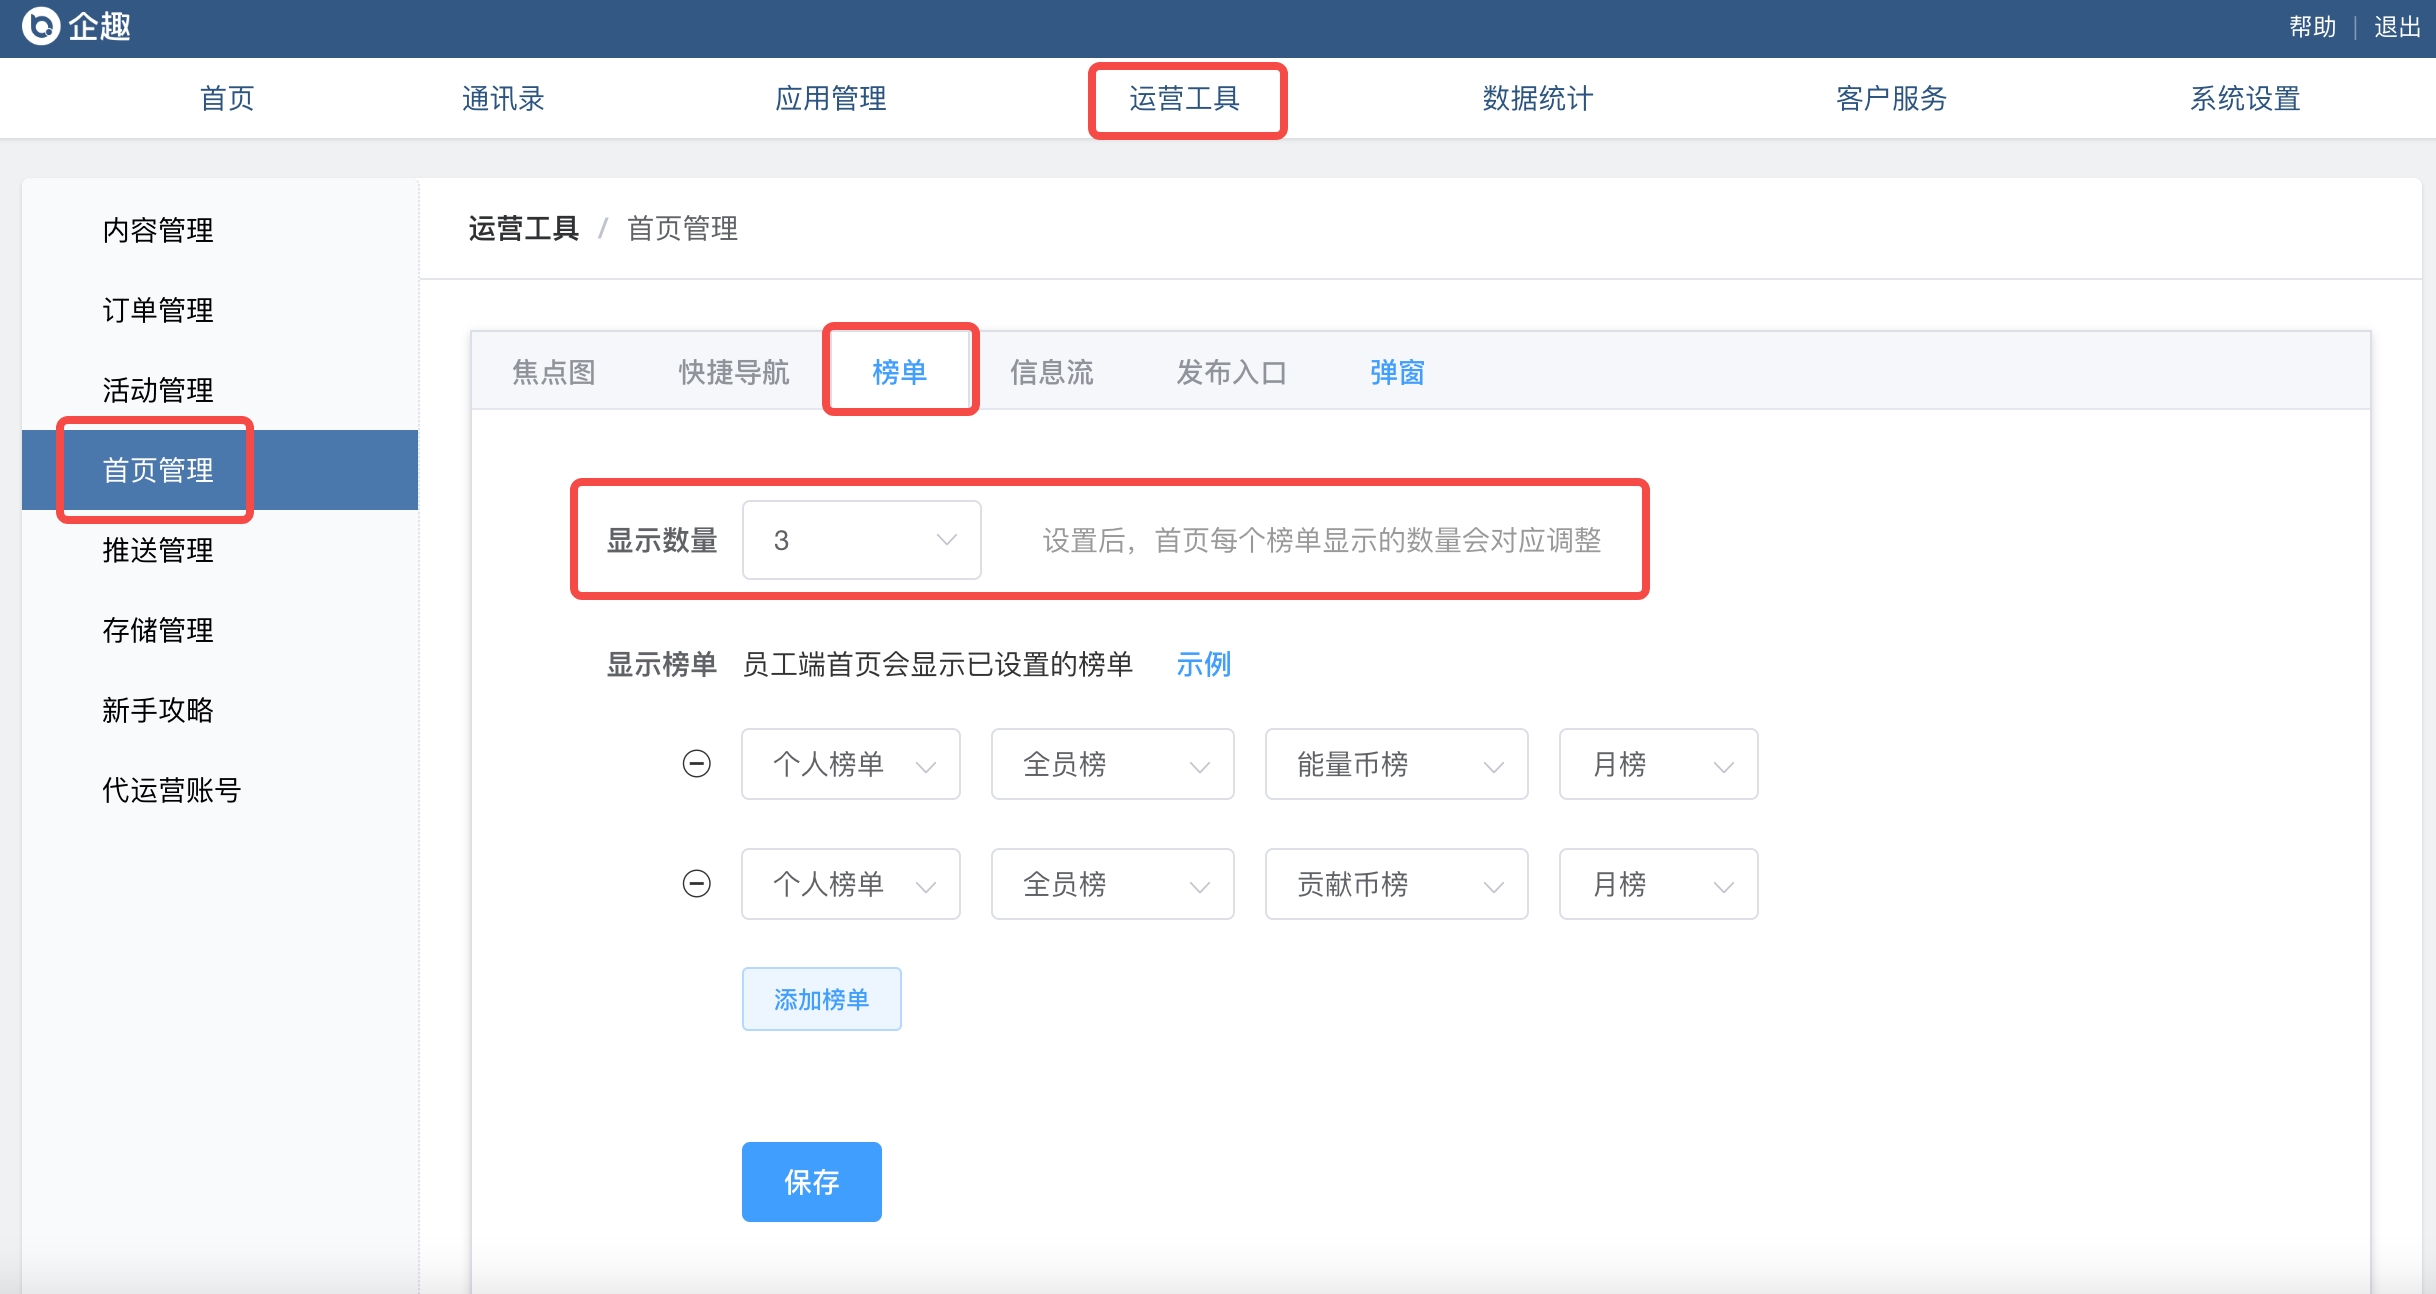Open the 能量币榜 dropdown
Image resolution: width=2436 pixels, height=1294 pixels.
1396,764
